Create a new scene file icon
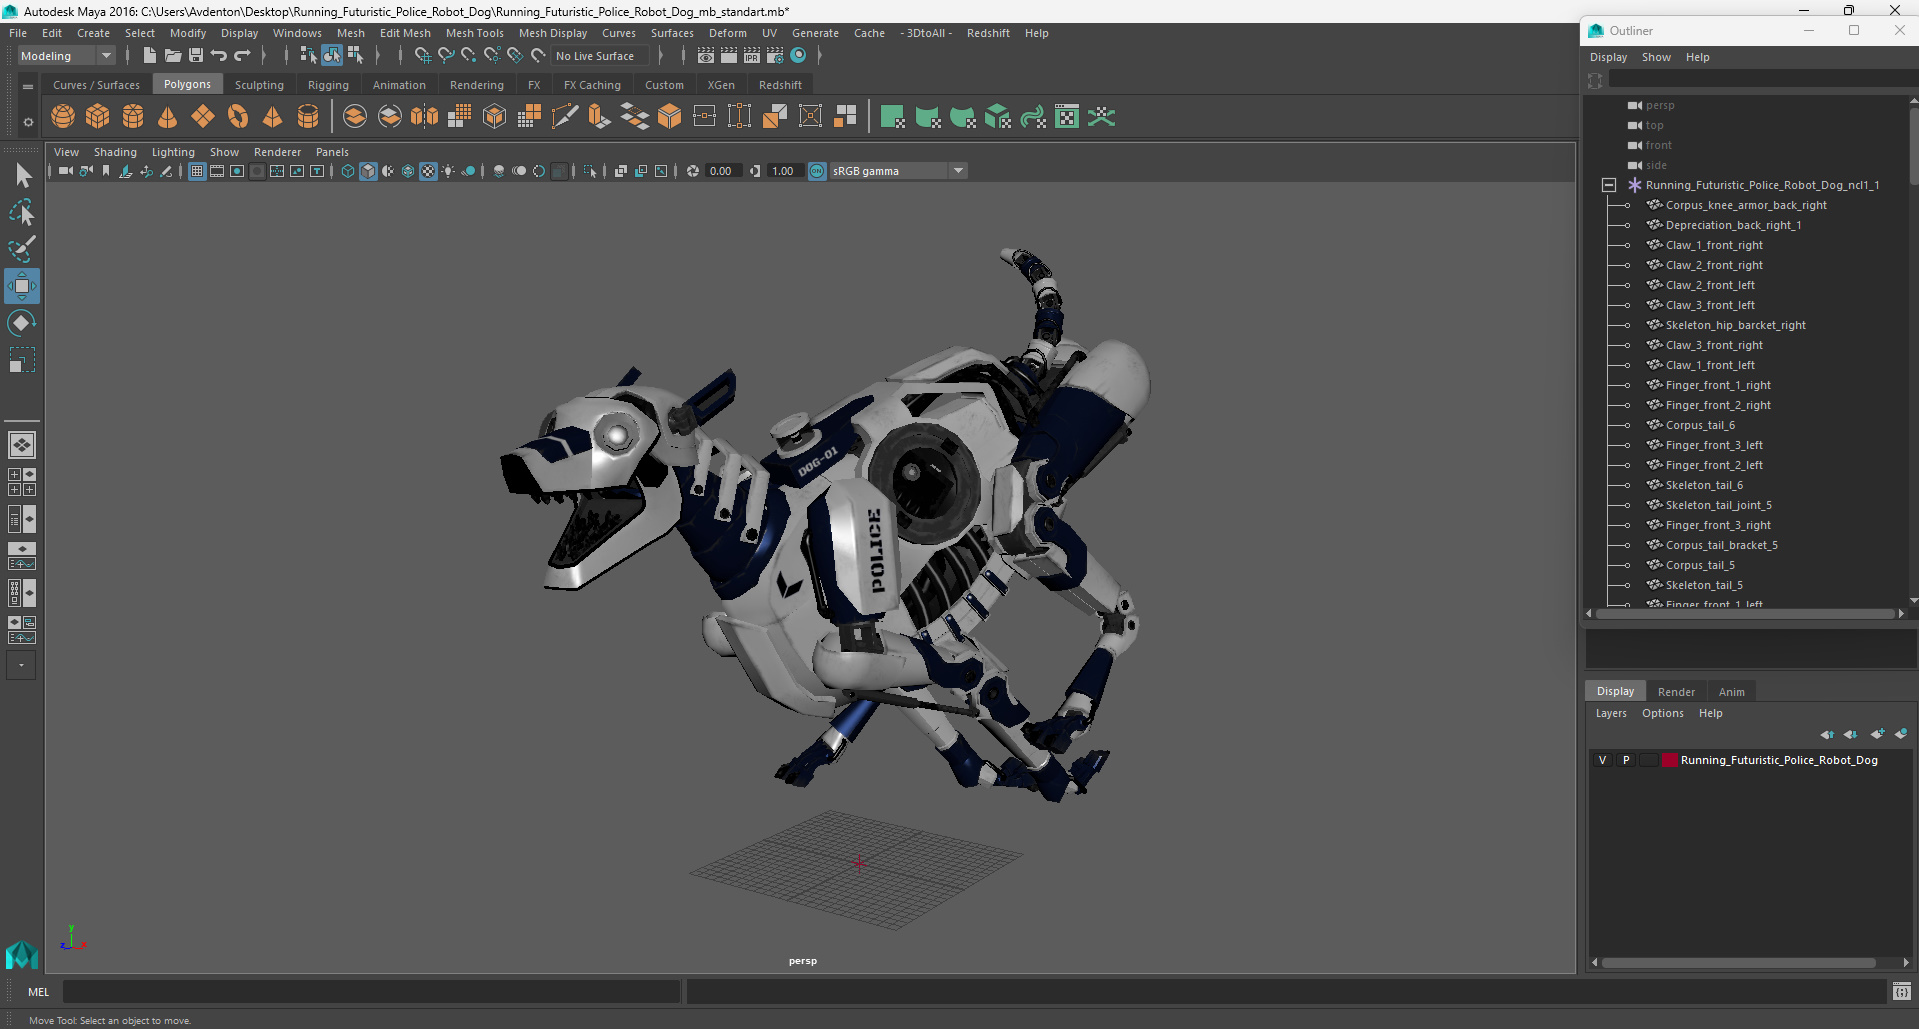Viewport: 1919px width, 1029px height. click(149, 56)
